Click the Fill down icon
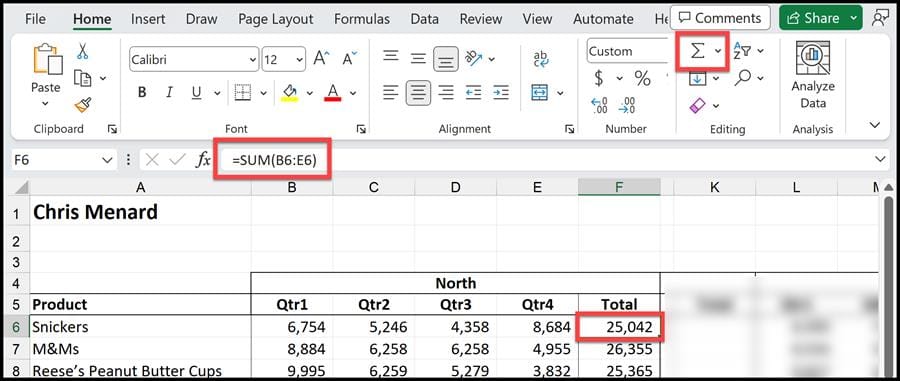 [x=697, y=78]
